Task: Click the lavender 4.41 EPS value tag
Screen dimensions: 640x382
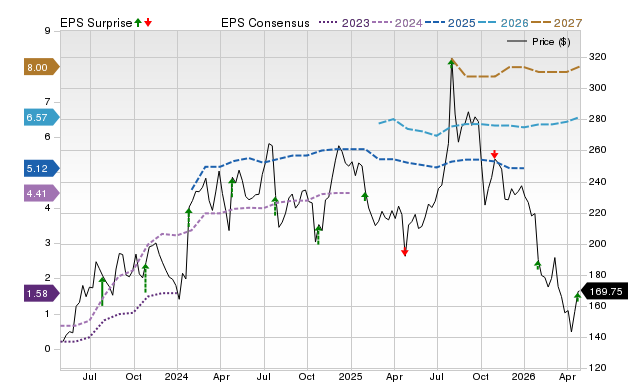Action: [x=42, y=193]
